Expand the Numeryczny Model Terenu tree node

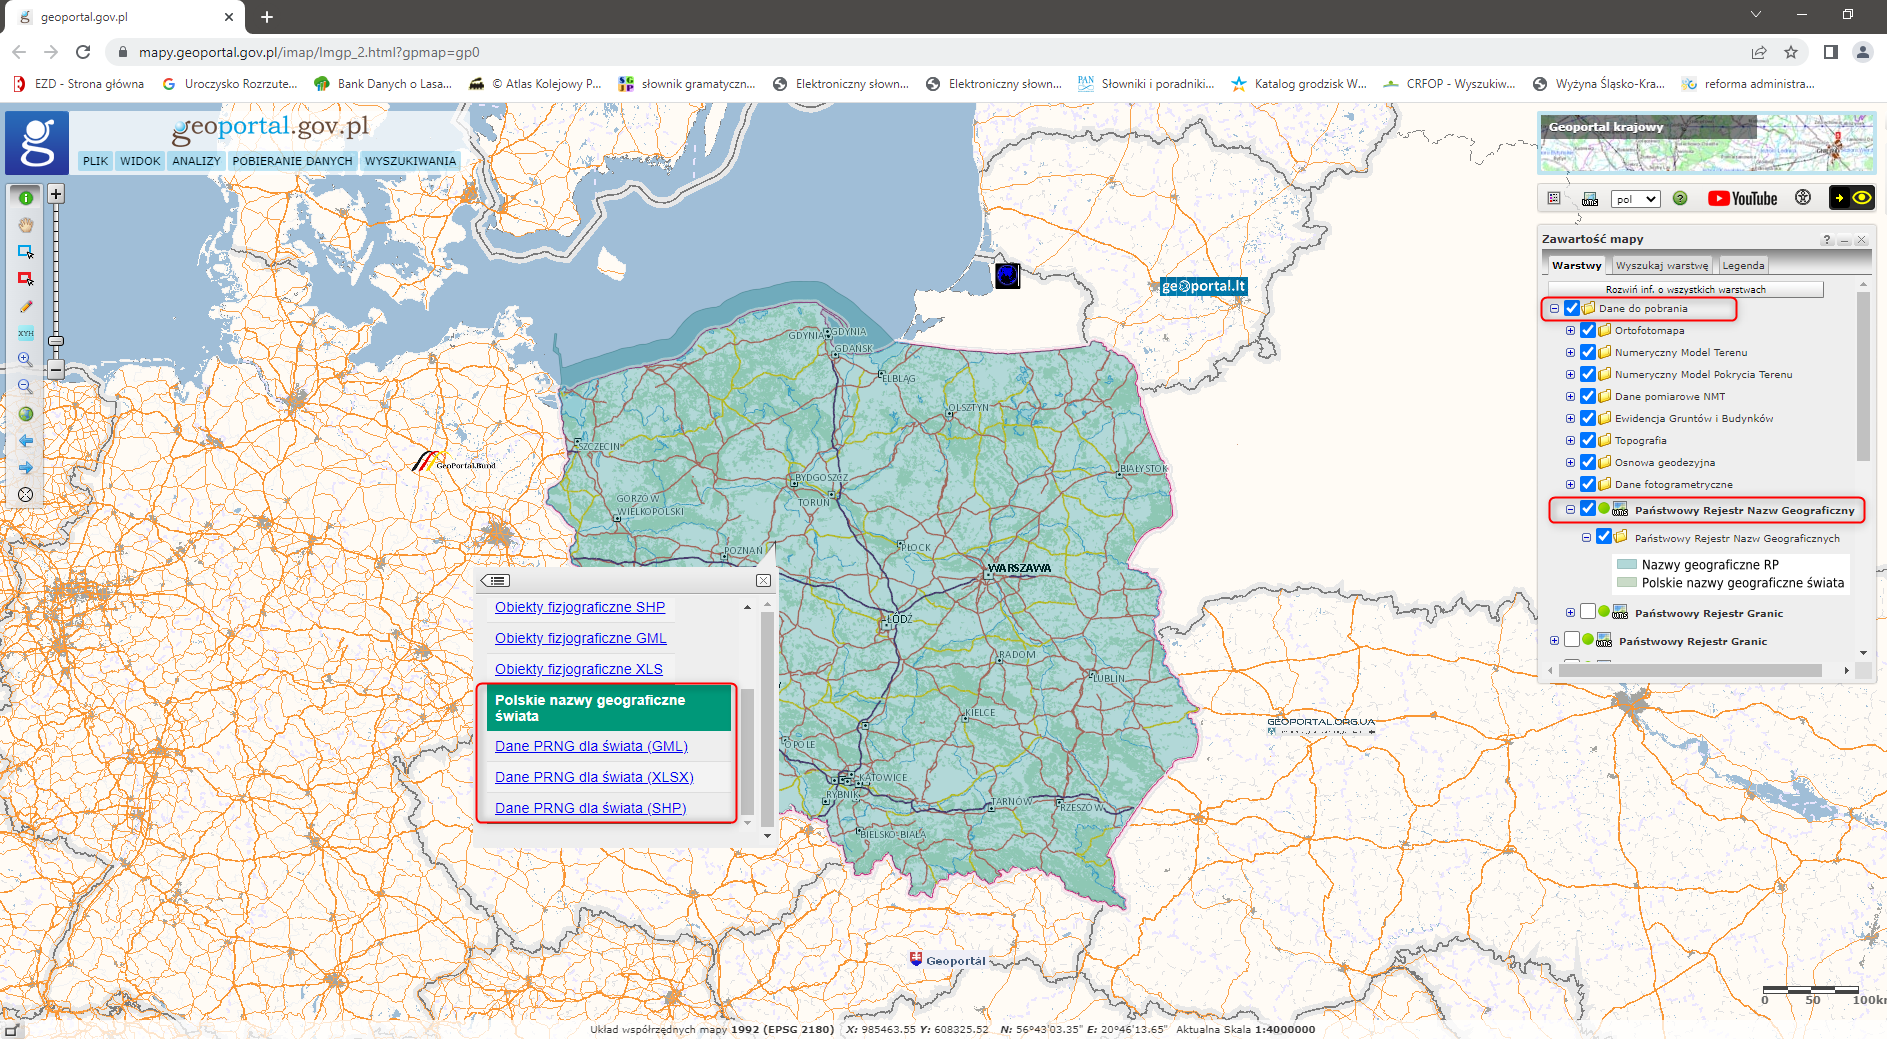click(1570, 352)
